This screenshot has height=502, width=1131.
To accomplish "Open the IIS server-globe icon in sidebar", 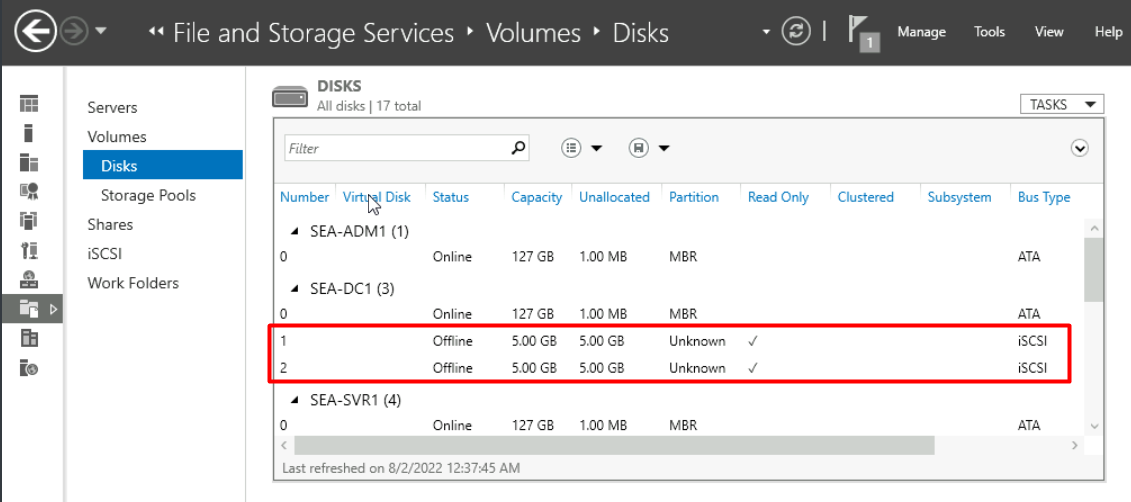I will 29,367.
